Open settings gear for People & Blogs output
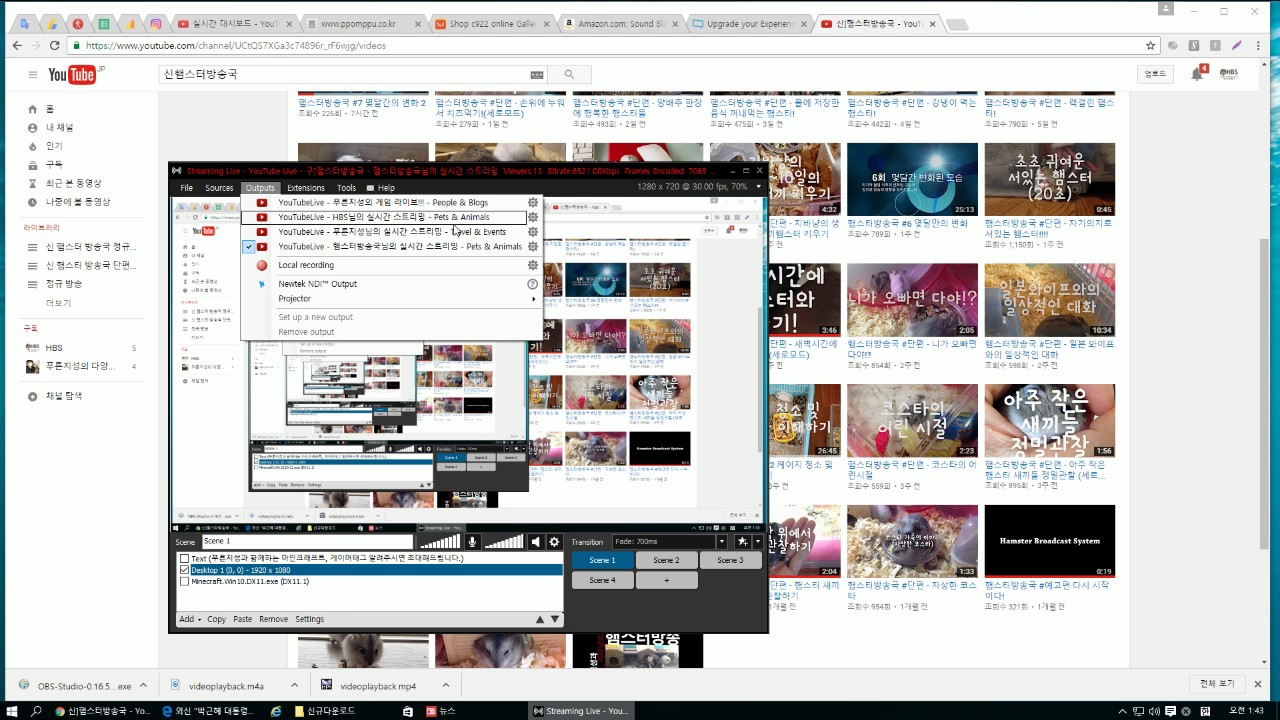The image size is (1280, 720). (x=533, y=202)
